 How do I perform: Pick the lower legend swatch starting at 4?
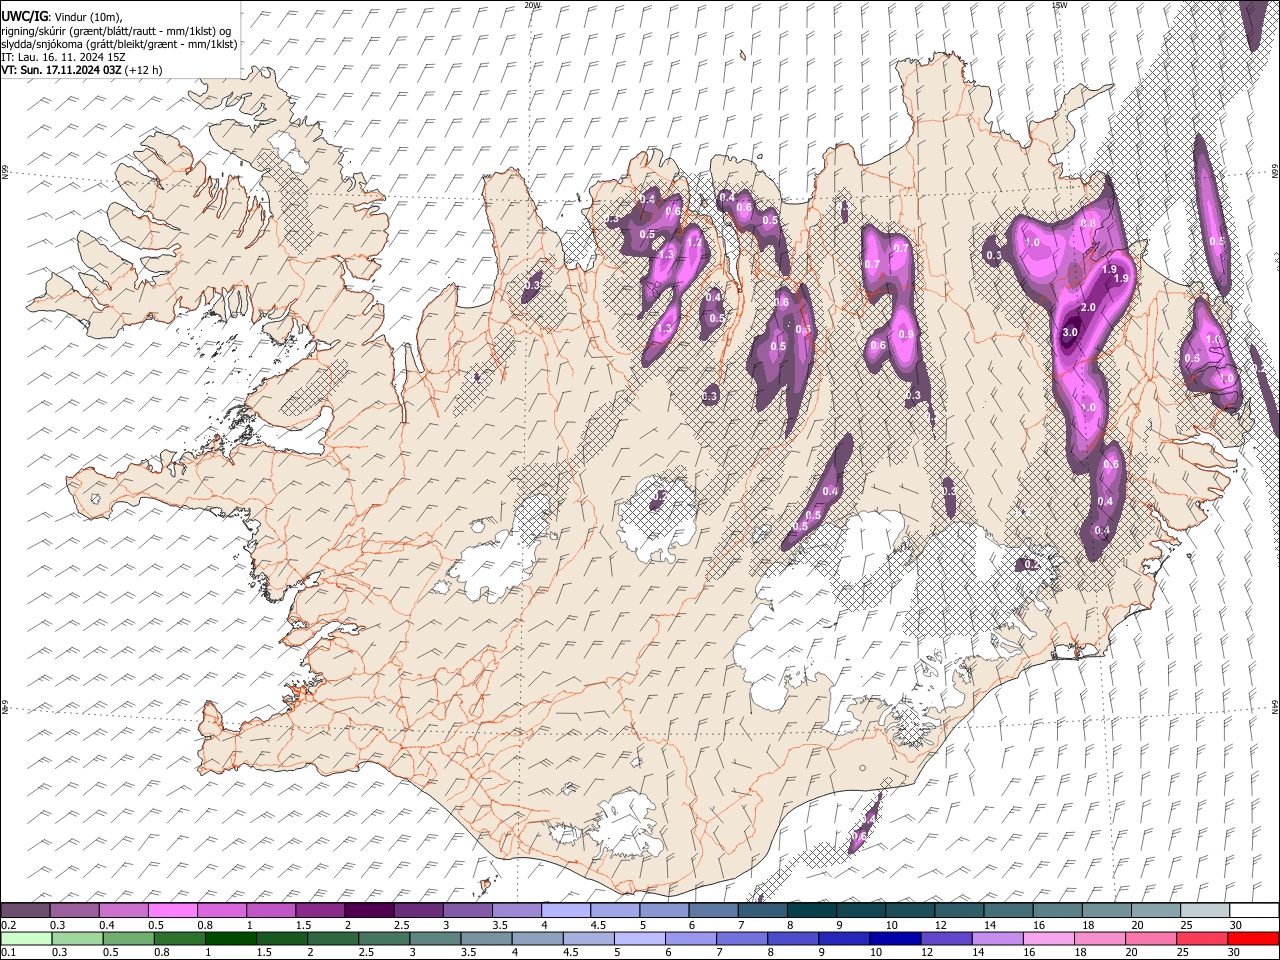[537, 938]
